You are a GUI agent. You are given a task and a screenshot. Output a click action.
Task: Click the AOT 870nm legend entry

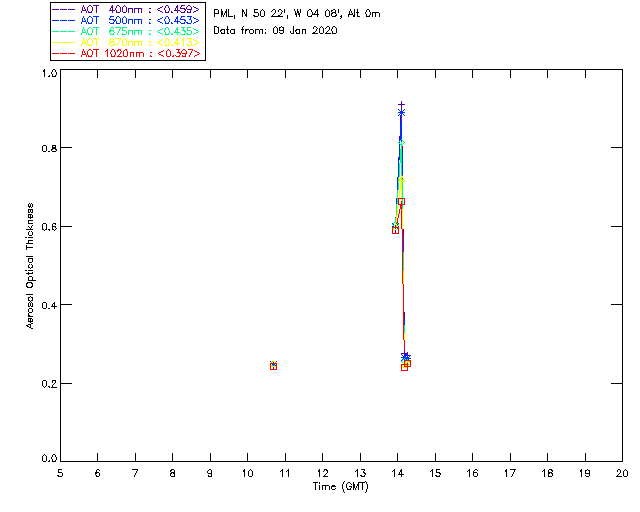(128, 42)
